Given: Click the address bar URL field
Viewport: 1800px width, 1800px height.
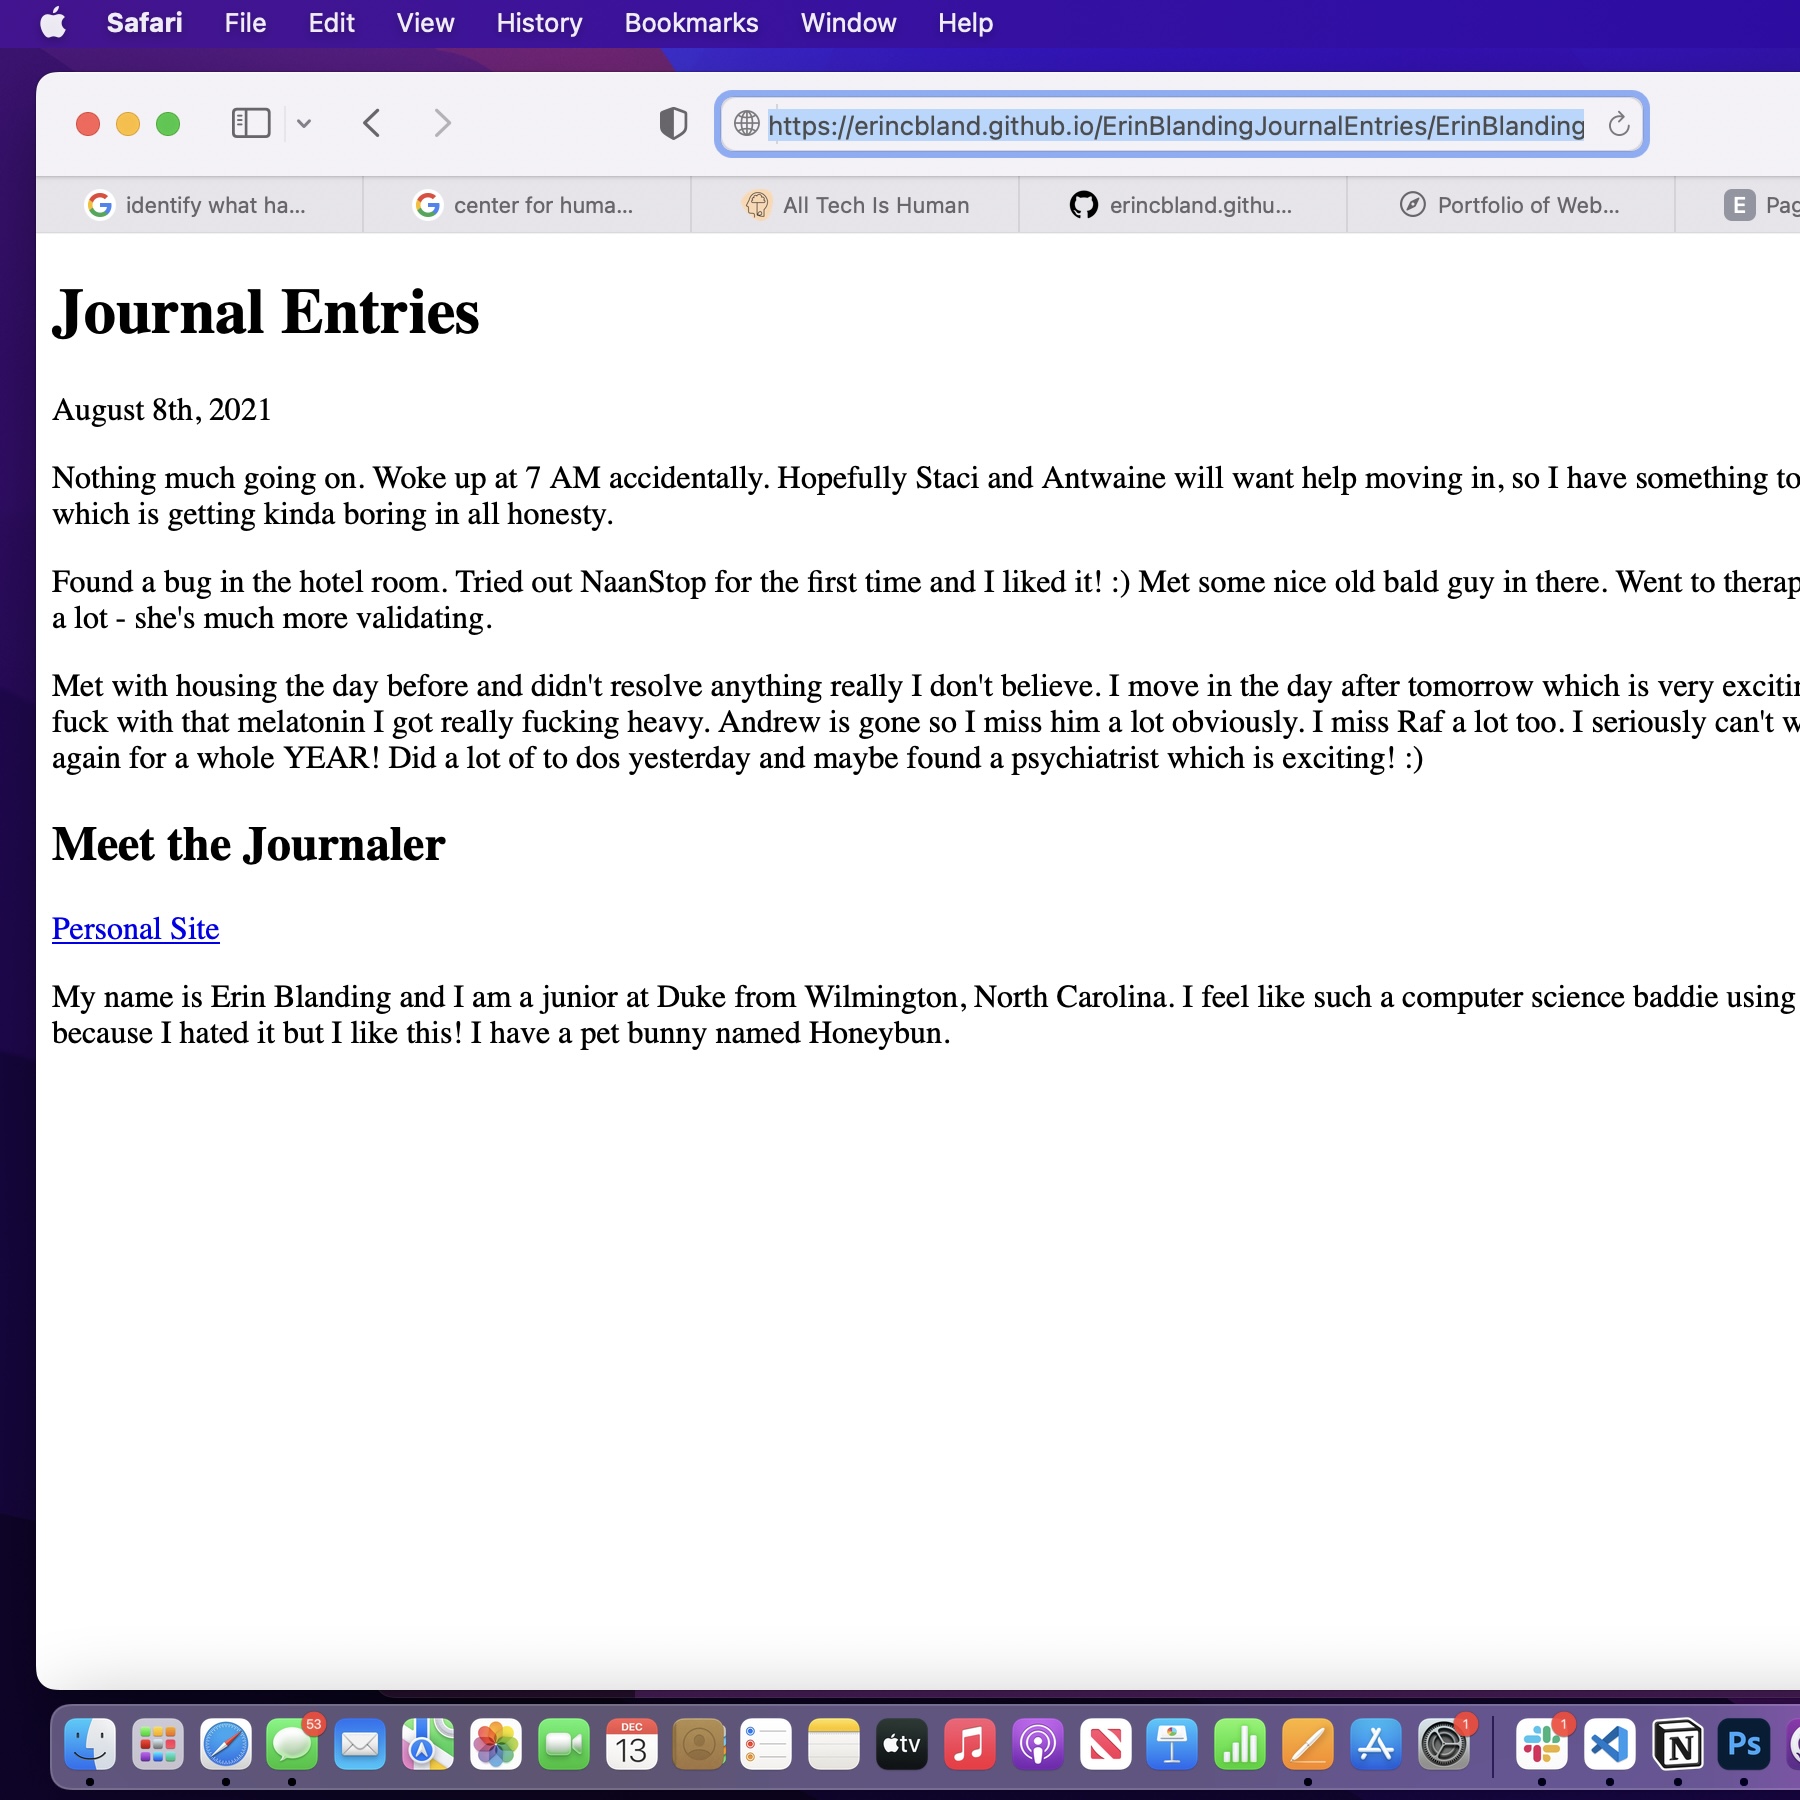Looking at the screenshot, I should point(1175,125).
